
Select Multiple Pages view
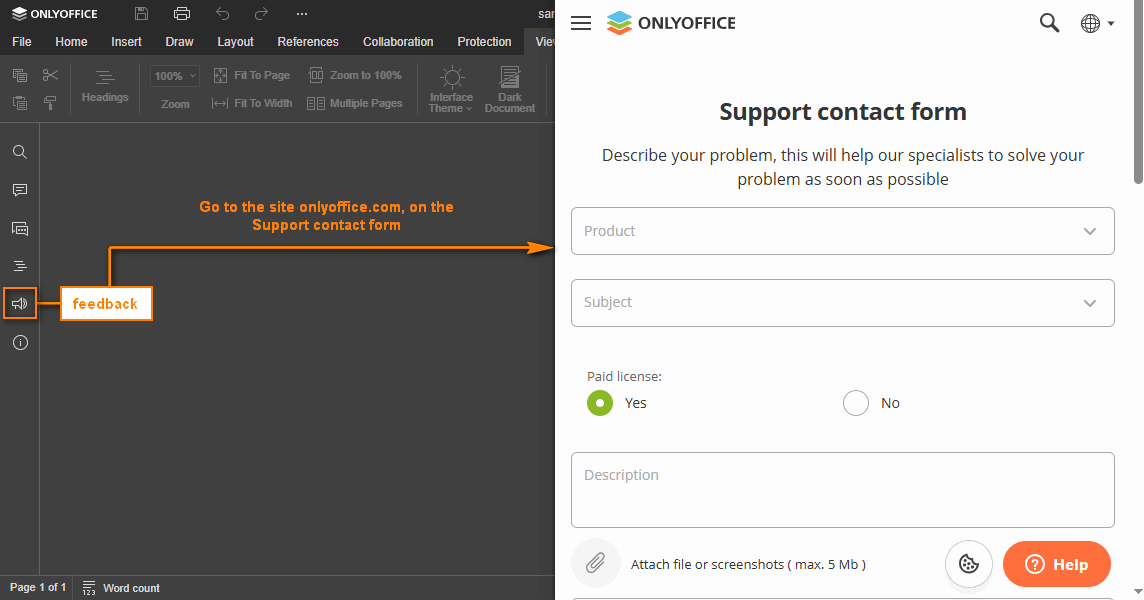coord(355,104)
